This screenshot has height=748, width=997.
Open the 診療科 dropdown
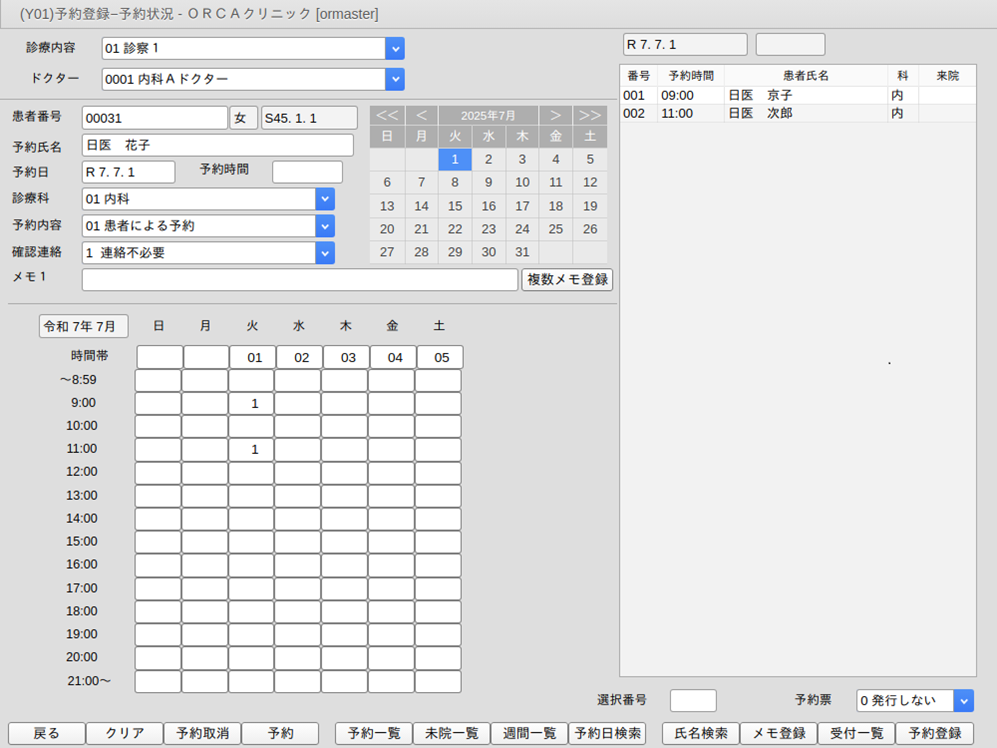pos(325,199)
